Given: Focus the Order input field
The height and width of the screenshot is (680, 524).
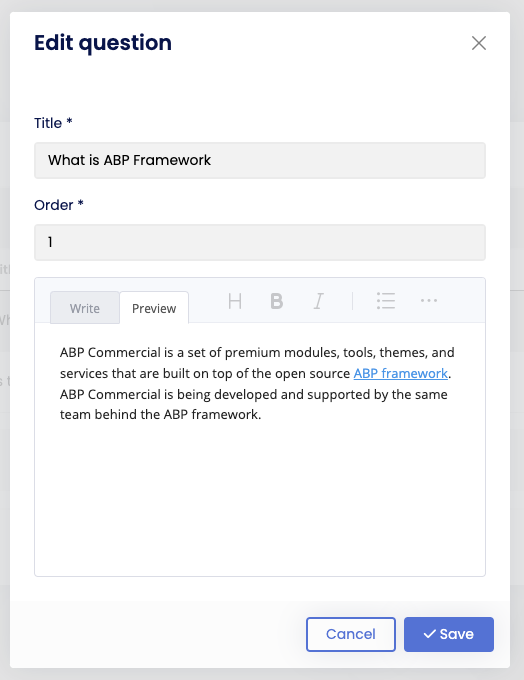Looking at the screenshot, I should point(260,242).
